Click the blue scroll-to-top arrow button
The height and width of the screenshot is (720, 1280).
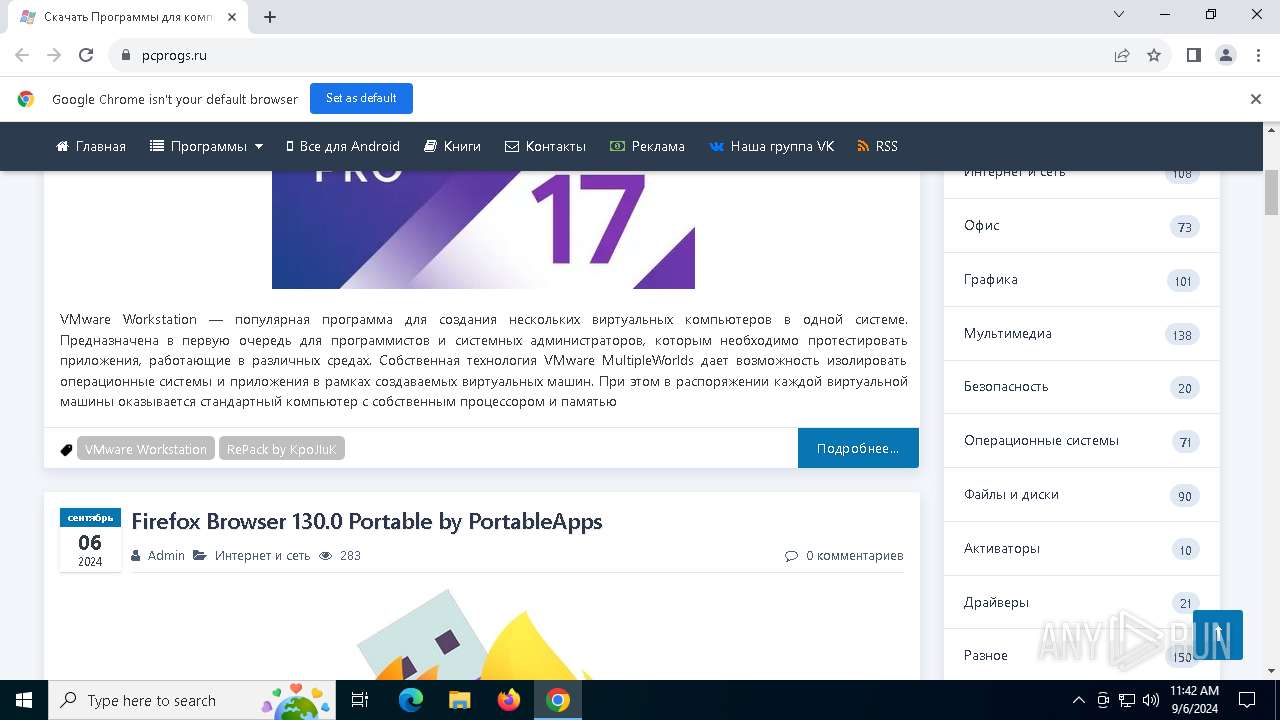pos(1218,635)
